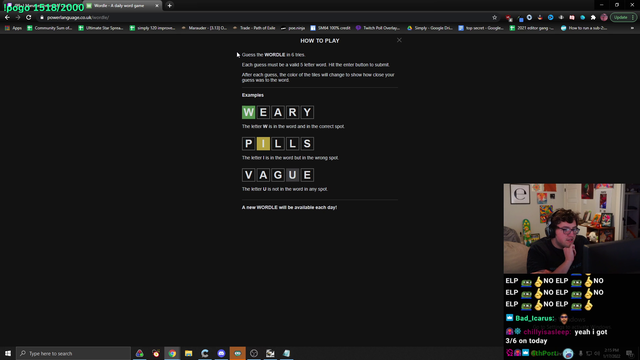The image size is (640, 360).
Task: Open the Chrome profile avatar
Action: click(604, 18)
